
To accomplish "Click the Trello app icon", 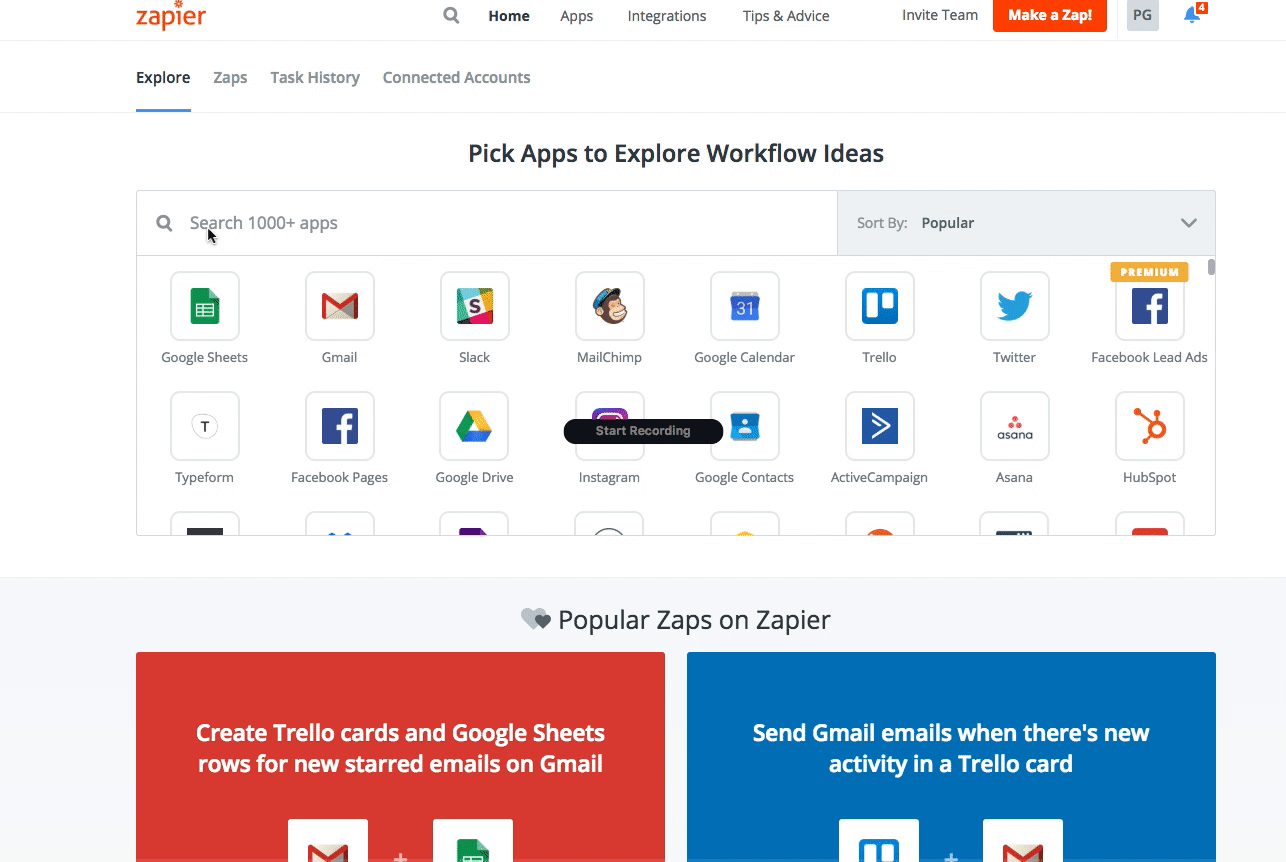I will pos(879,306).
